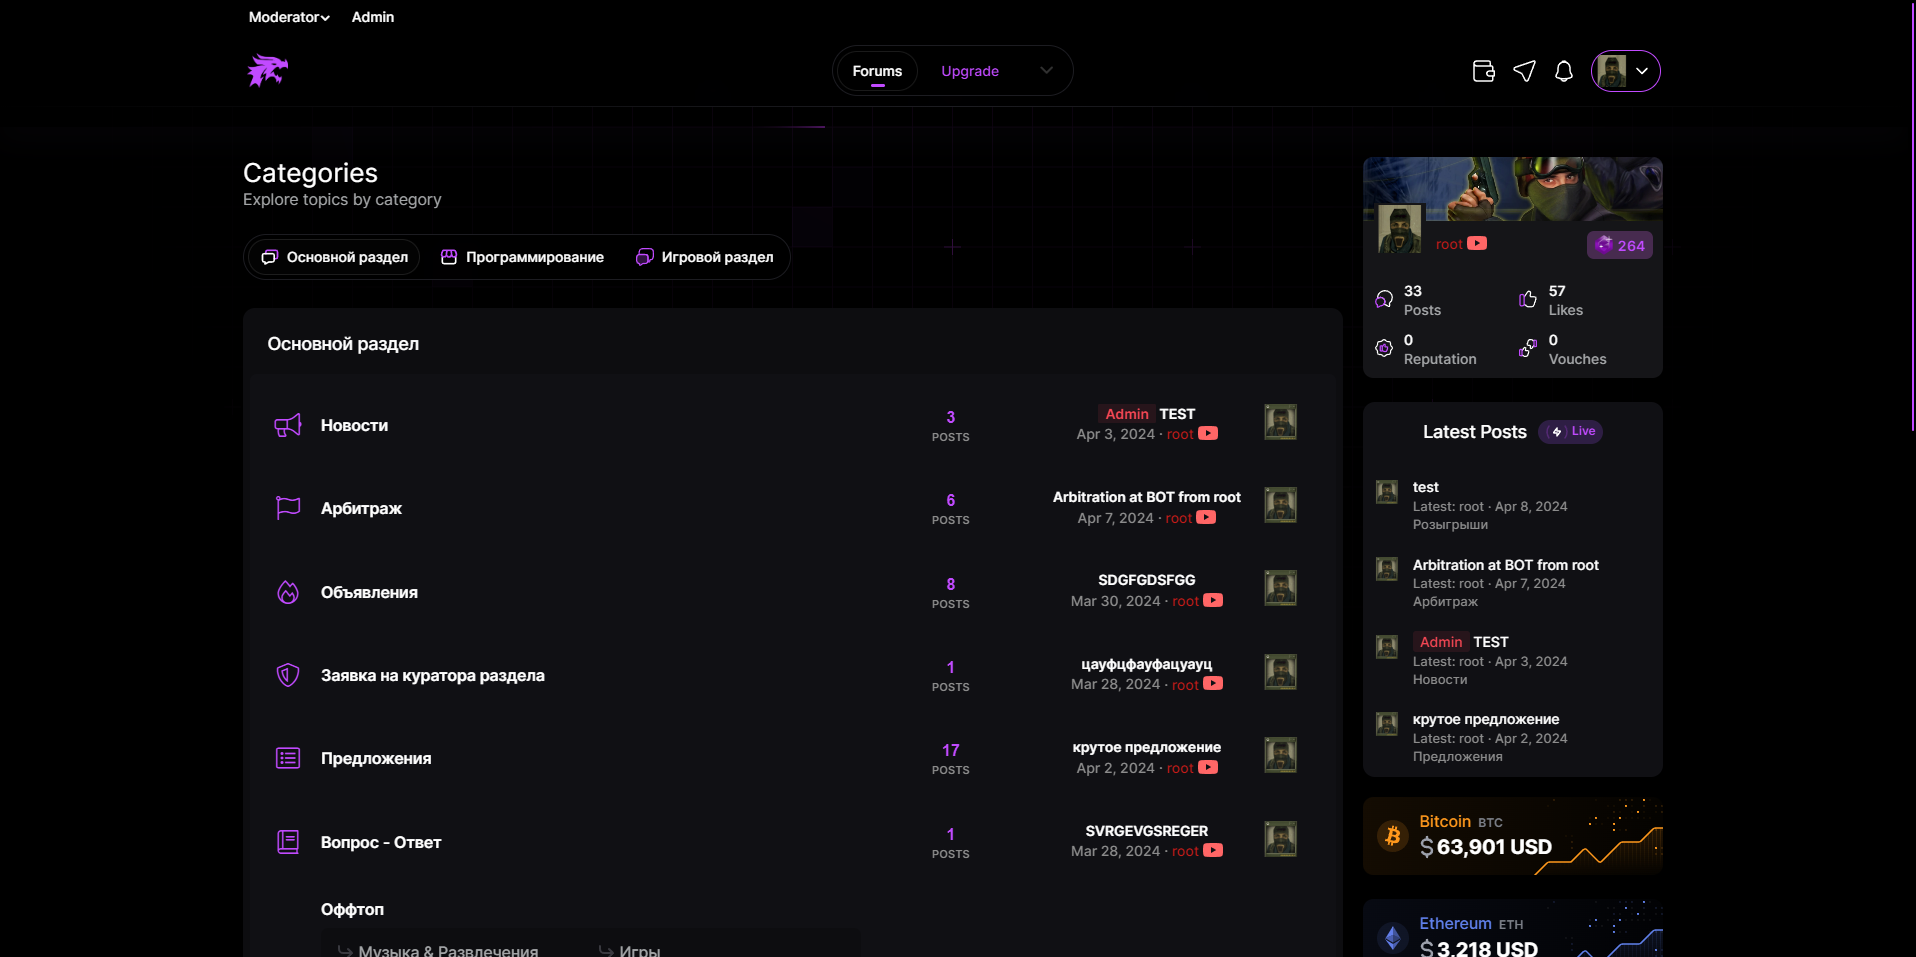Open the Arbitration at BOT latest post
The width and height of the screenshot is (1916, 957).
1505,565
